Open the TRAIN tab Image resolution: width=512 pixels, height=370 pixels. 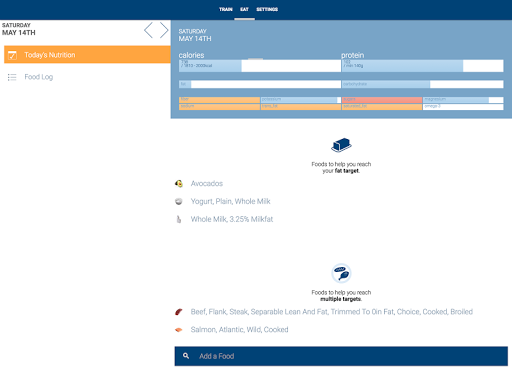[226, 9]
